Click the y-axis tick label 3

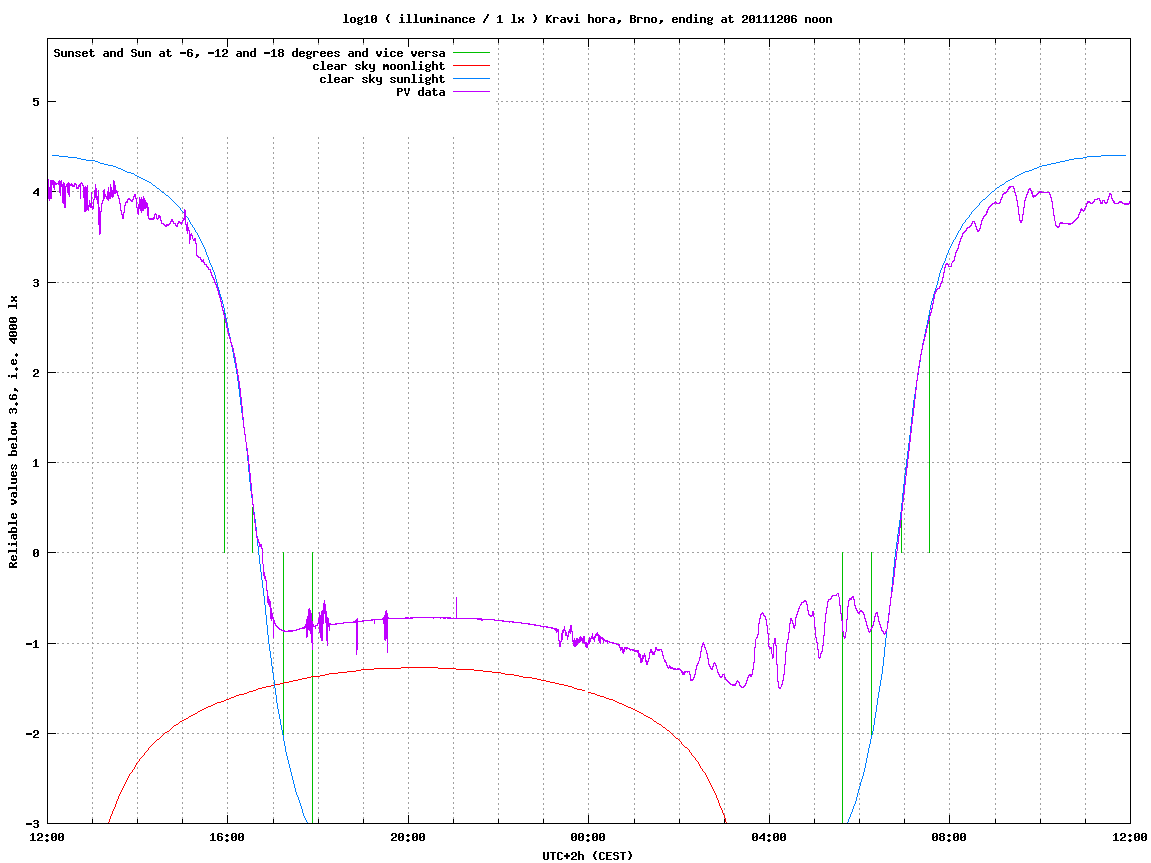click(35, 283)
